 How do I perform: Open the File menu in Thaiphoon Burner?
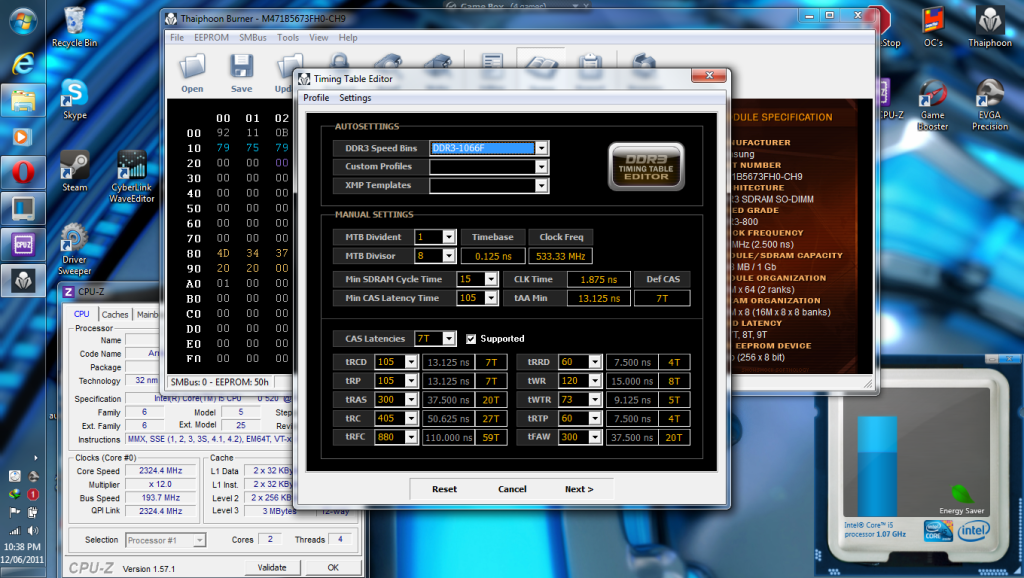pyautogui.click(x=177, y=38)
